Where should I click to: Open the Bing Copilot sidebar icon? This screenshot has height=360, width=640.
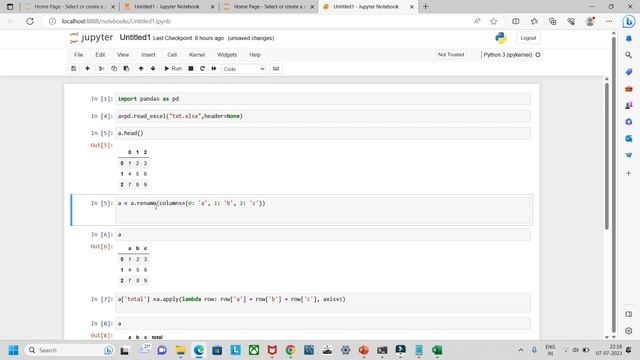point(629,21)
